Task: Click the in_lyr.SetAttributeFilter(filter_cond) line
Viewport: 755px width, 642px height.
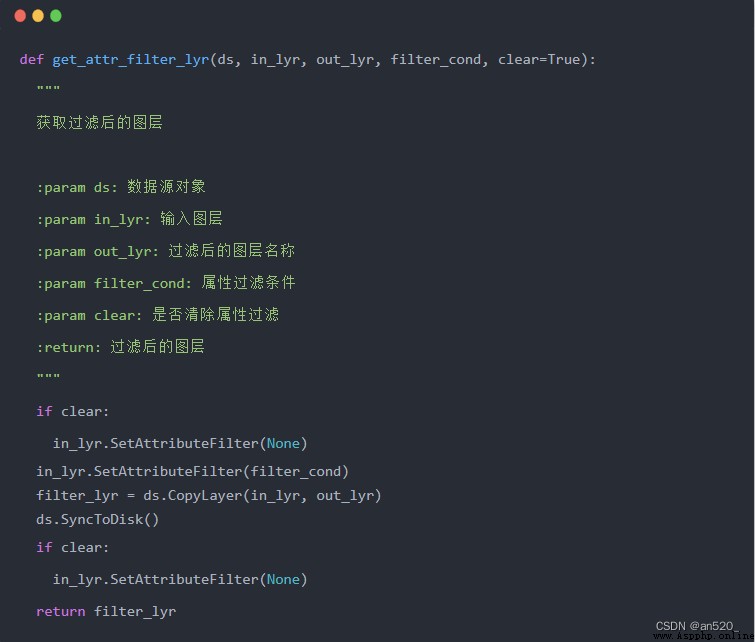Action: (x=192, y=472)
